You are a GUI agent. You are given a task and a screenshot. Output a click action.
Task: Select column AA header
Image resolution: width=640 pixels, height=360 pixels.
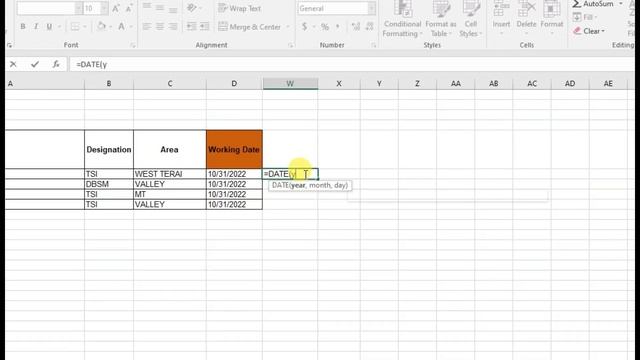(456, 84)
